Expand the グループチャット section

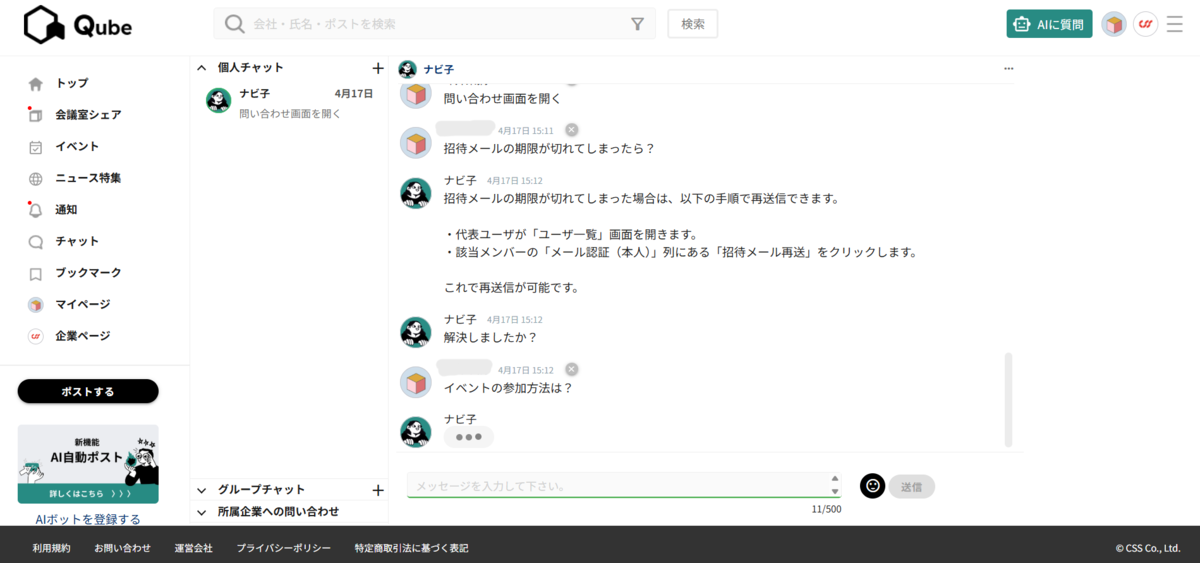tap(202, 490)
